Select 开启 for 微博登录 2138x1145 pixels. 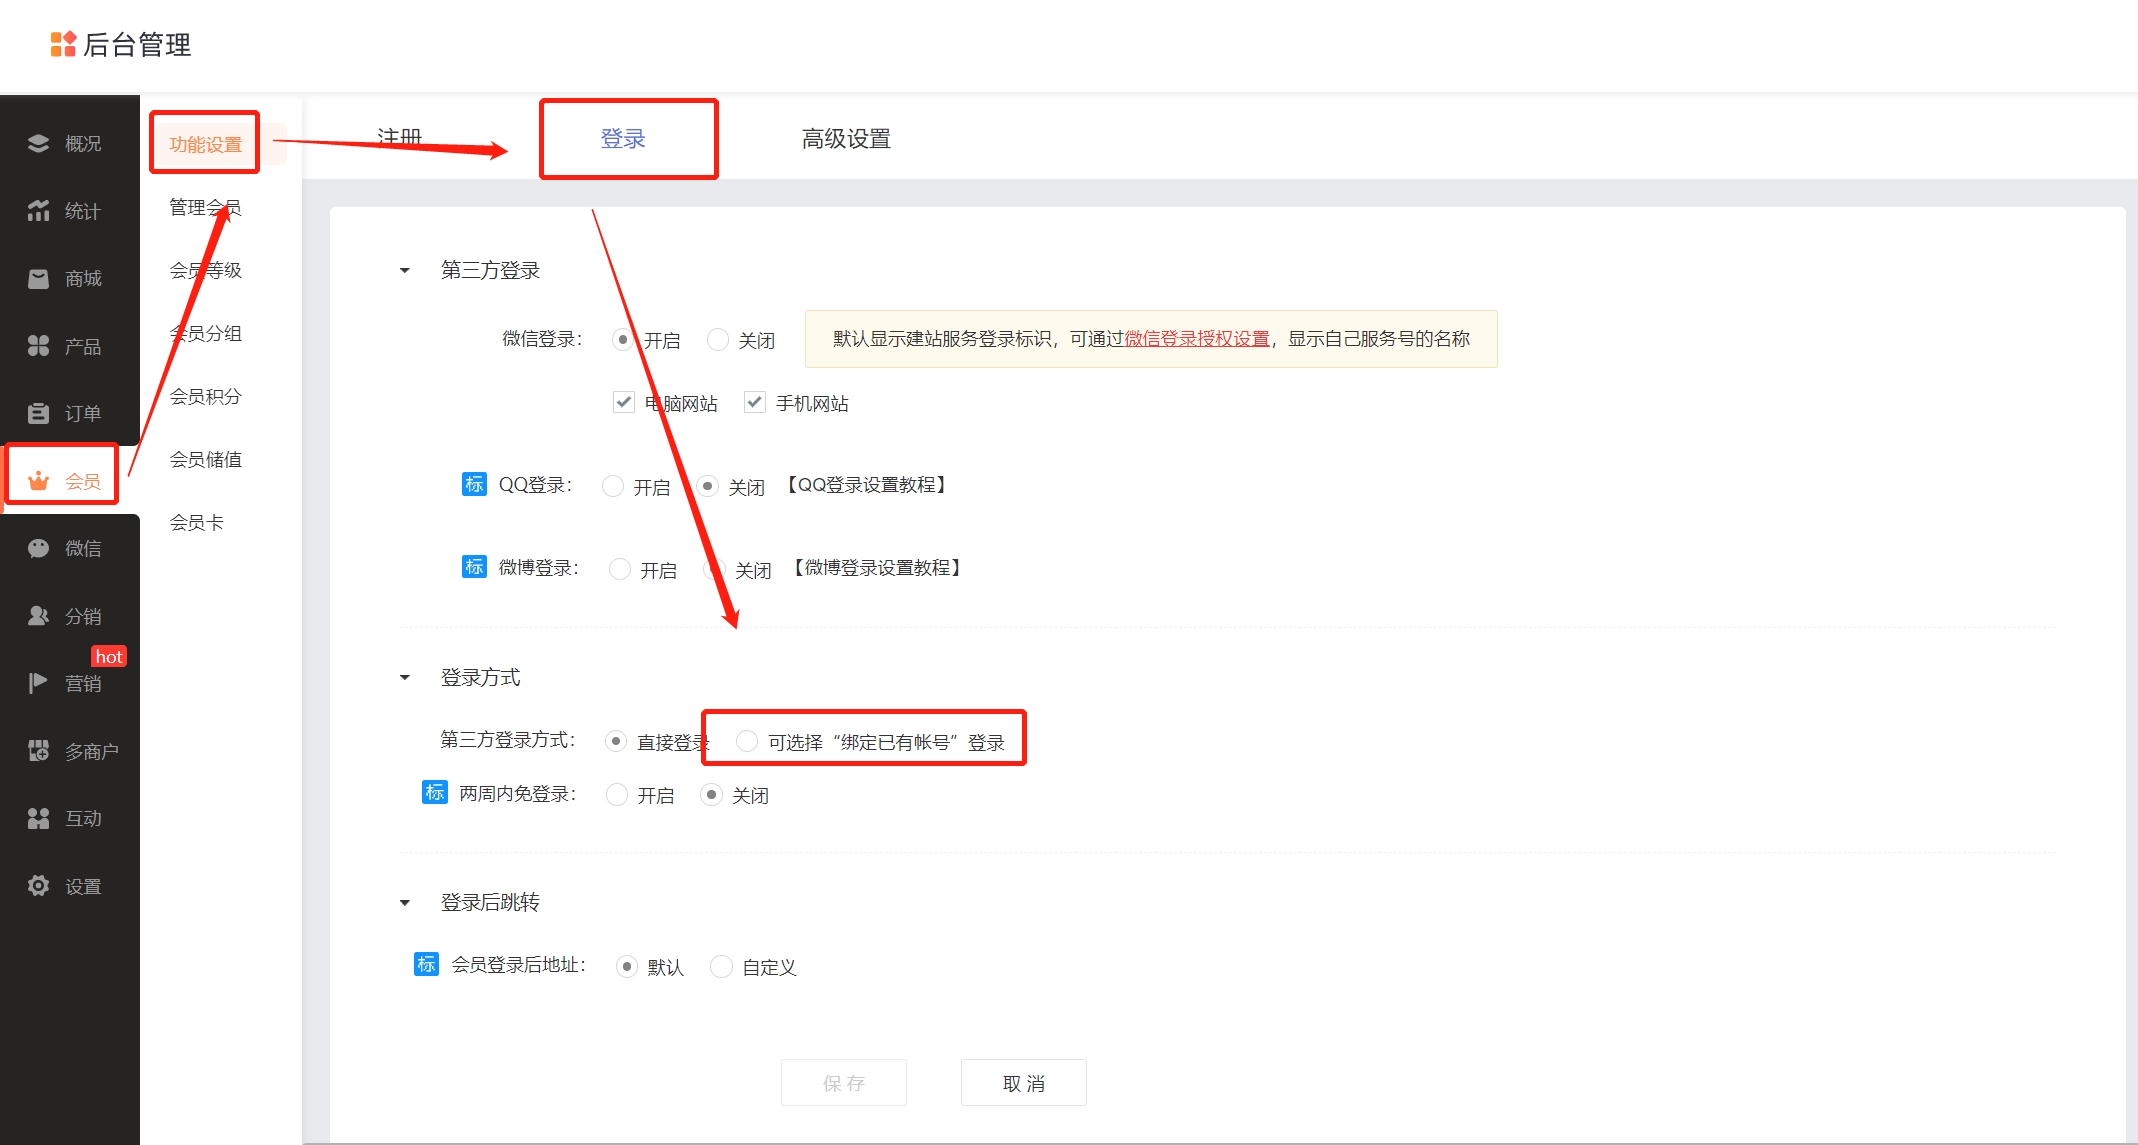[620, 569]
